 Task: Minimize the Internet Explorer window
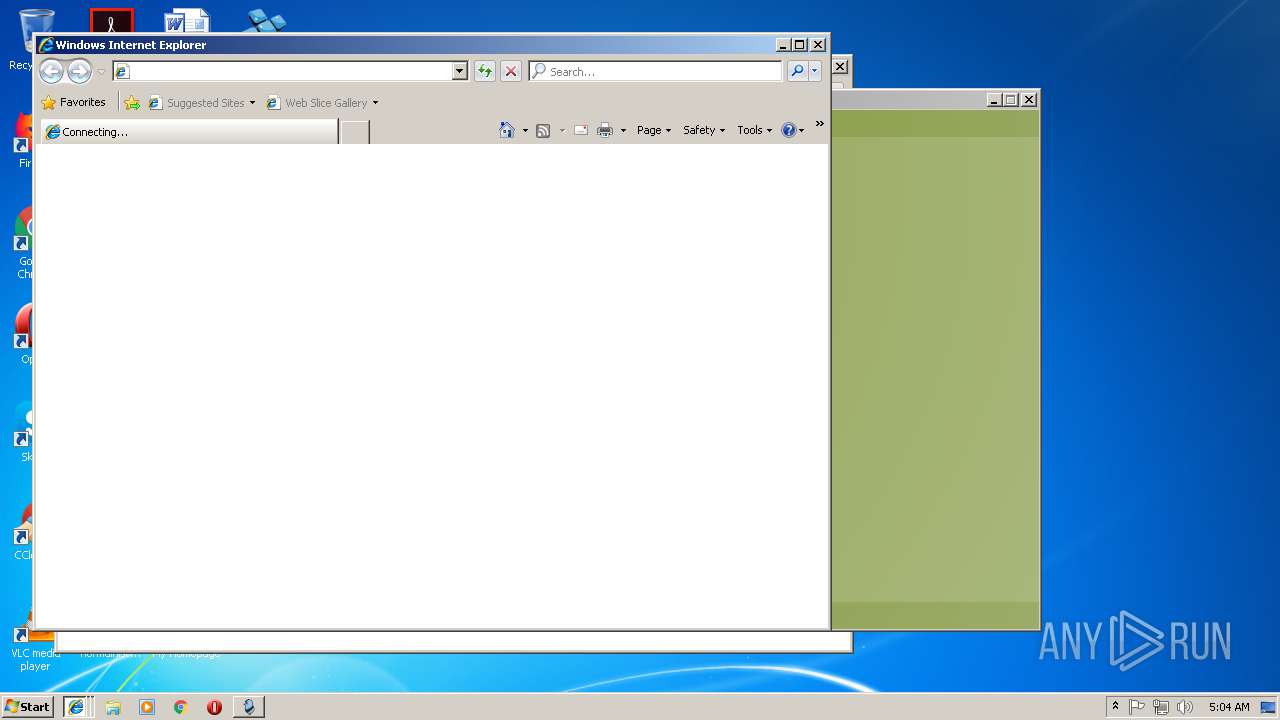click(x=782, y=45)
